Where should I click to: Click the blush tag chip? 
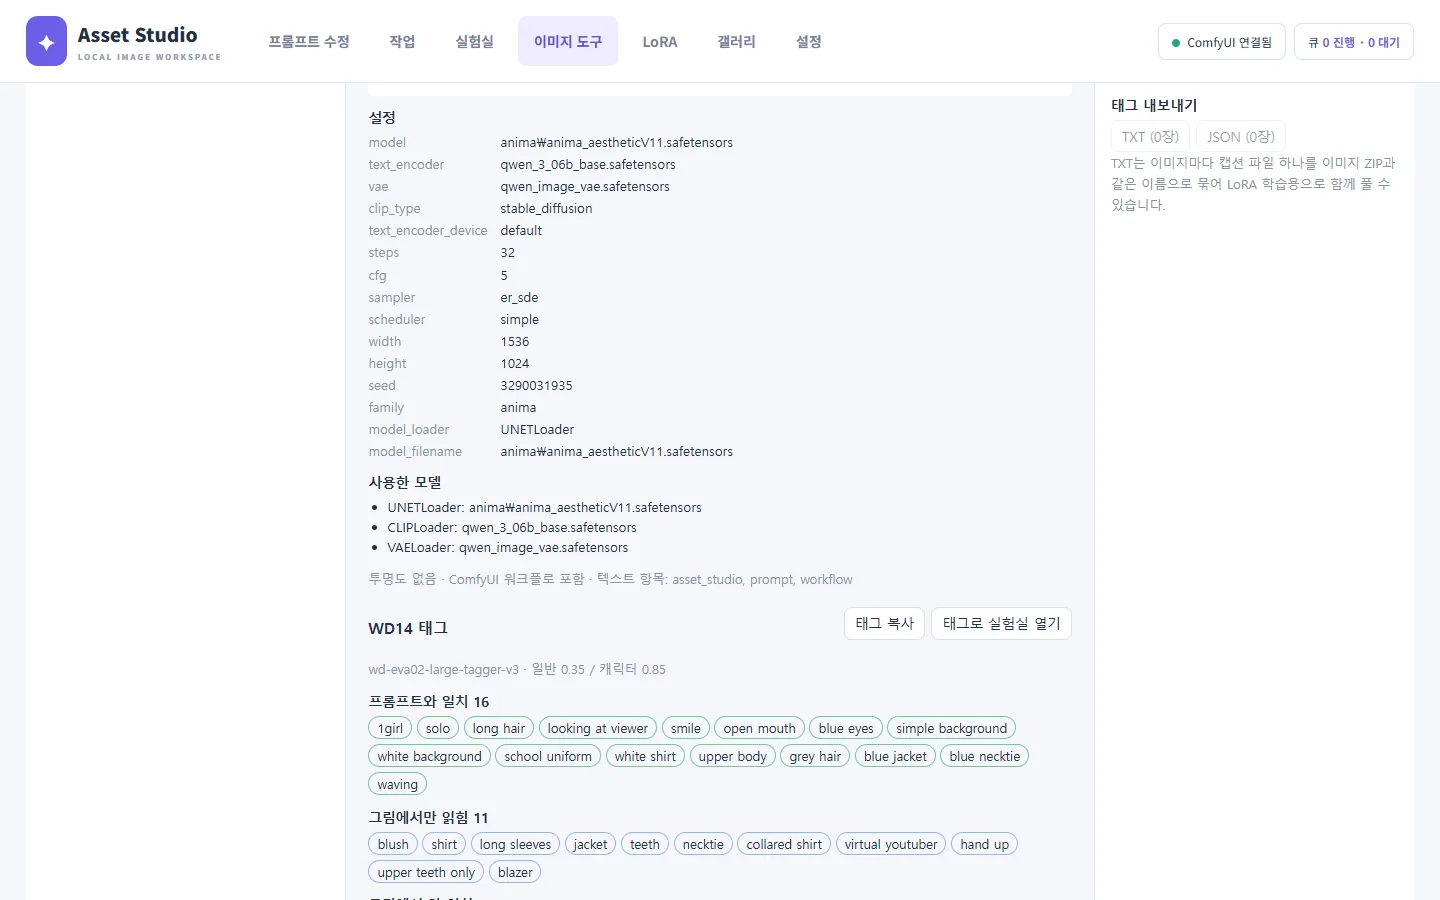pyautogui.click(x=393, y=844)
